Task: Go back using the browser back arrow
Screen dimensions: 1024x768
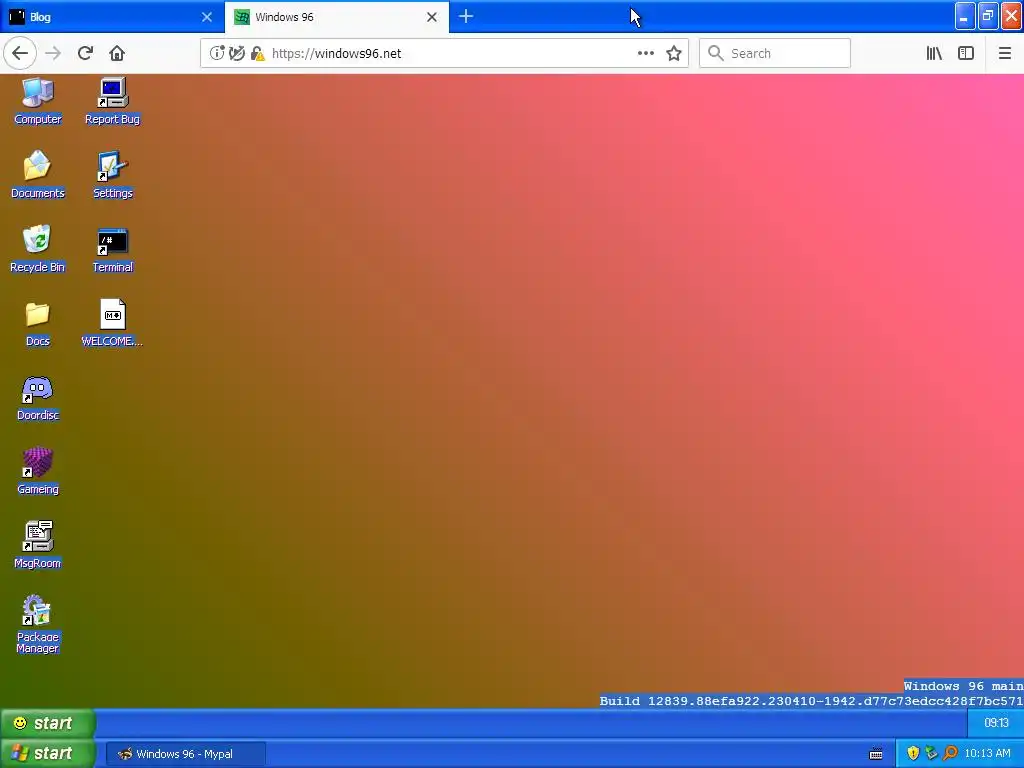Action: click(x=20, y=54)
